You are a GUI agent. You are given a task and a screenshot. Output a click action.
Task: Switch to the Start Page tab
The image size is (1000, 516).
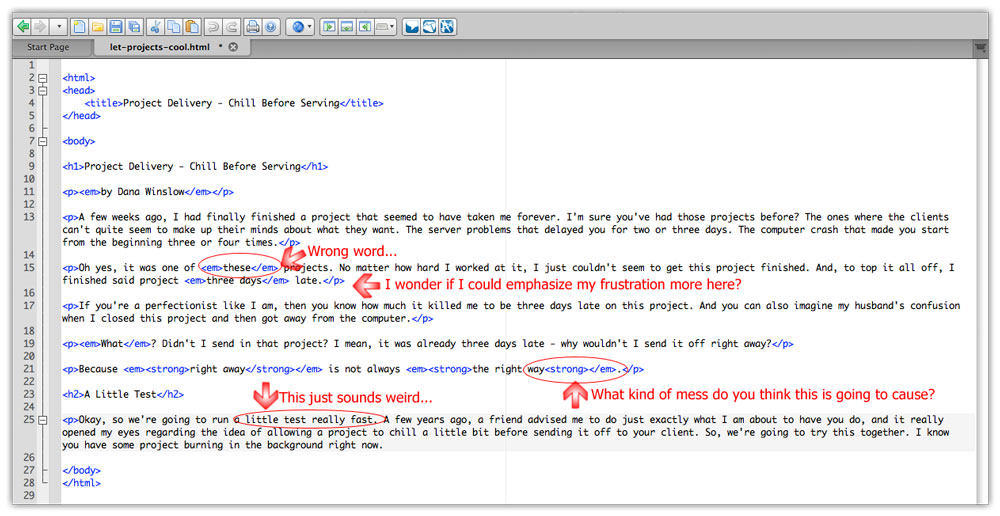point(48,47)
